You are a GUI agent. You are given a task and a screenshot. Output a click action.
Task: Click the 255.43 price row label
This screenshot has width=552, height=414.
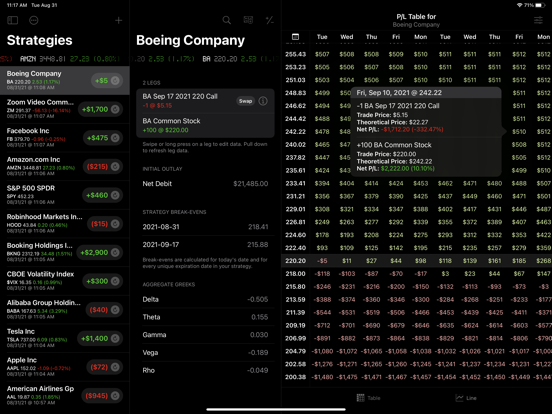295,55
